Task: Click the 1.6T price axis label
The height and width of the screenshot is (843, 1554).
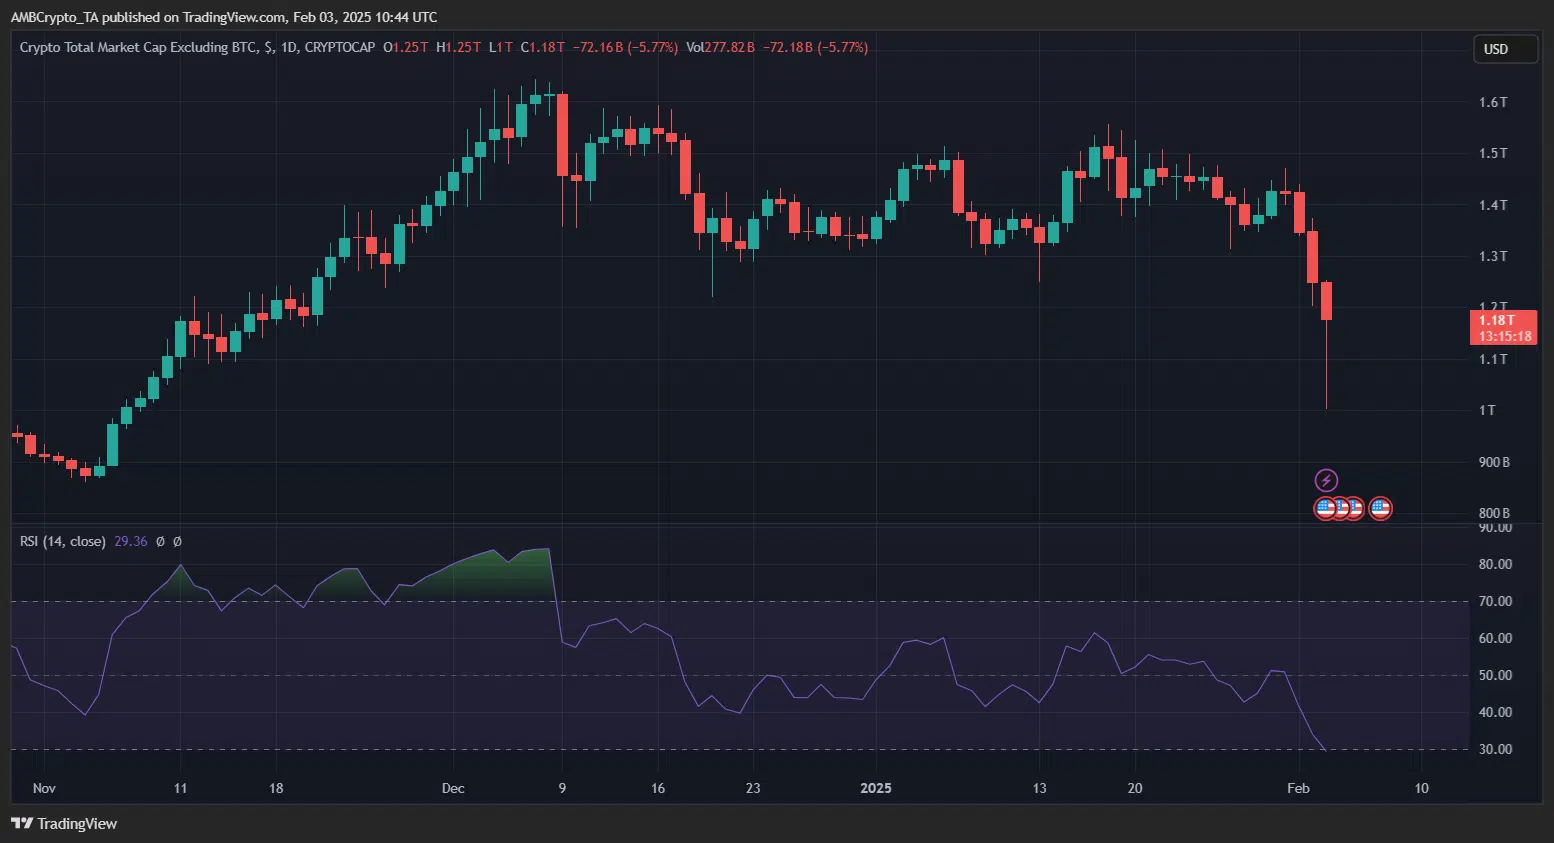Action: [x=1493, y=102]
